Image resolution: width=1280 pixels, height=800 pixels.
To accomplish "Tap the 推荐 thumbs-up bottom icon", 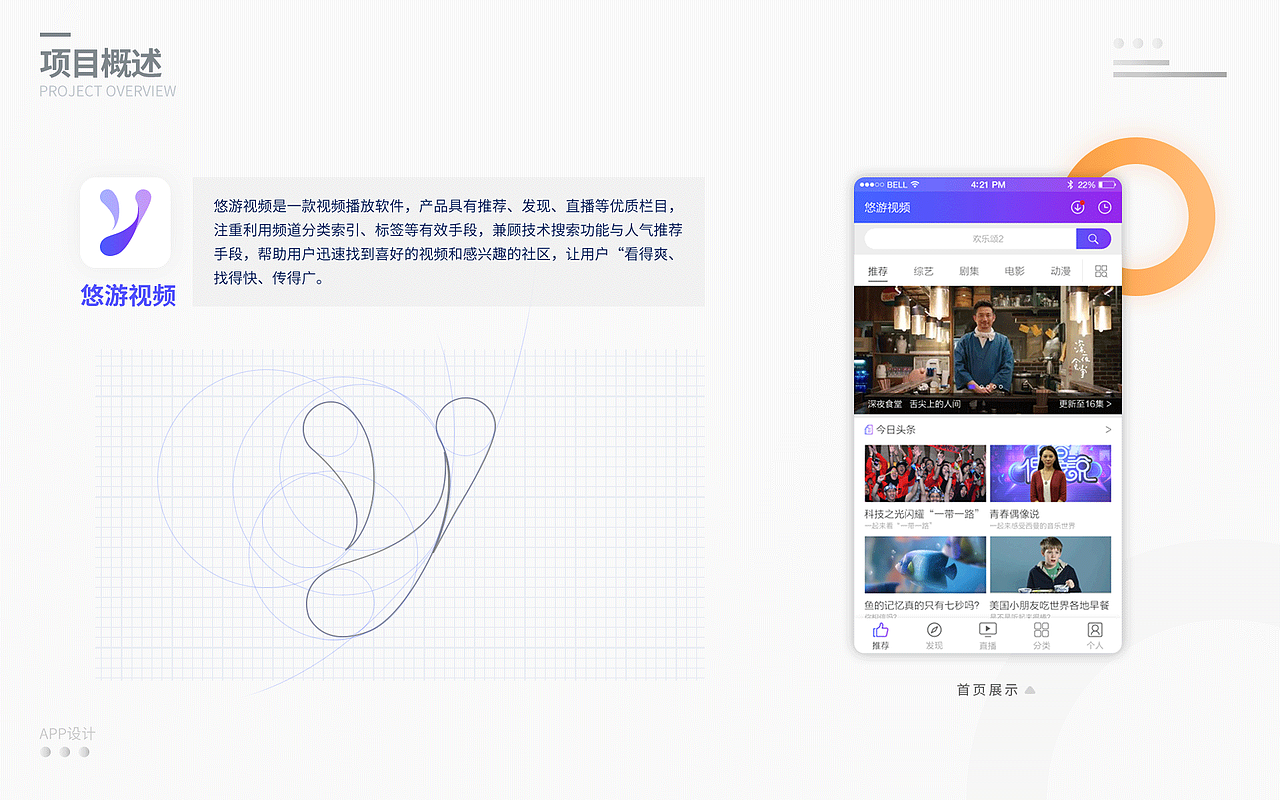I will pyautogui.click(x=880, y=630).
